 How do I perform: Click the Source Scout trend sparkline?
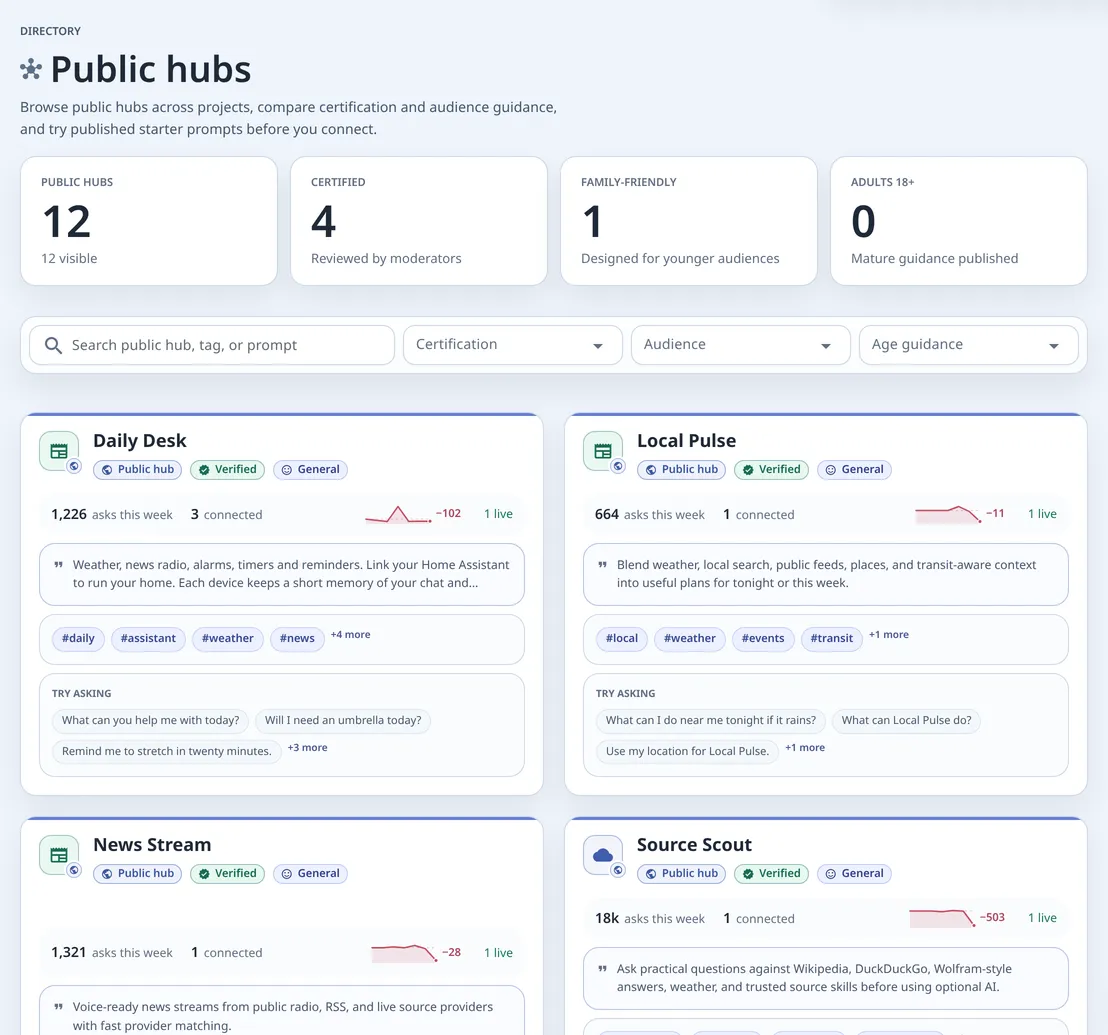pyautogui.click(x=942, y=918)
